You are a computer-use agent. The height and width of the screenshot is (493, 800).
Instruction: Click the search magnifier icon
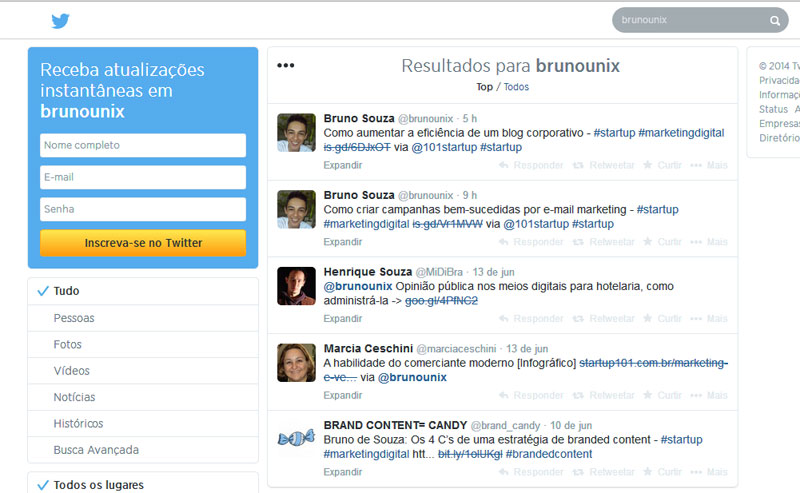pyautogui.click(x=775, y=20)
